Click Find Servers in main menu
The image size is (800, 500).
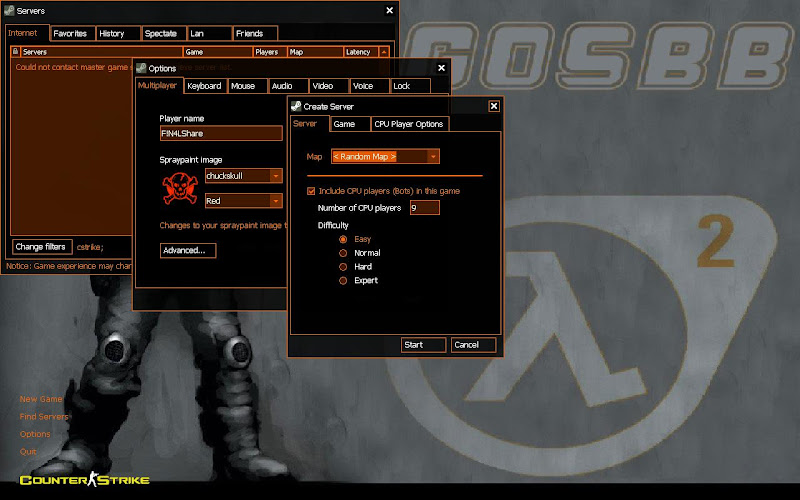pyautogui.click(x=44, y=417)
